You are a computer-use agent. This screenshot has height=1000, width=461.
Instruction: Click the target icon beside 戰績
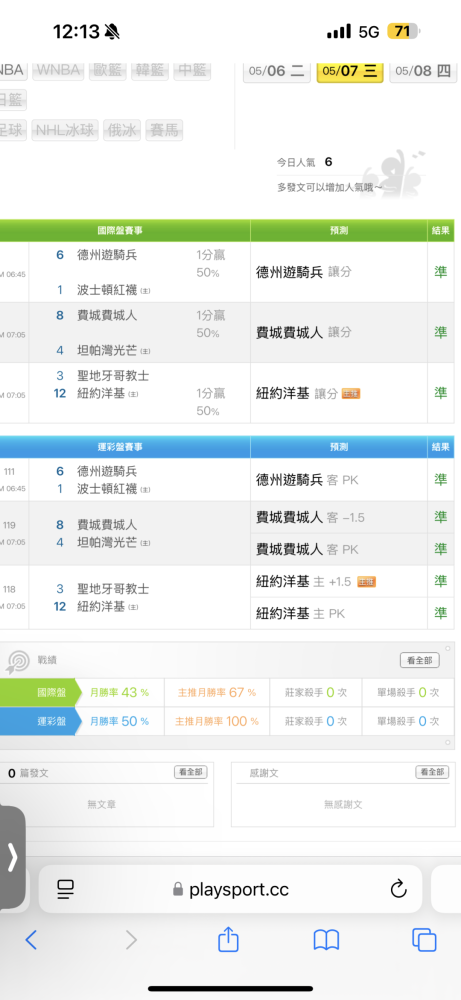tap(18, 661)
